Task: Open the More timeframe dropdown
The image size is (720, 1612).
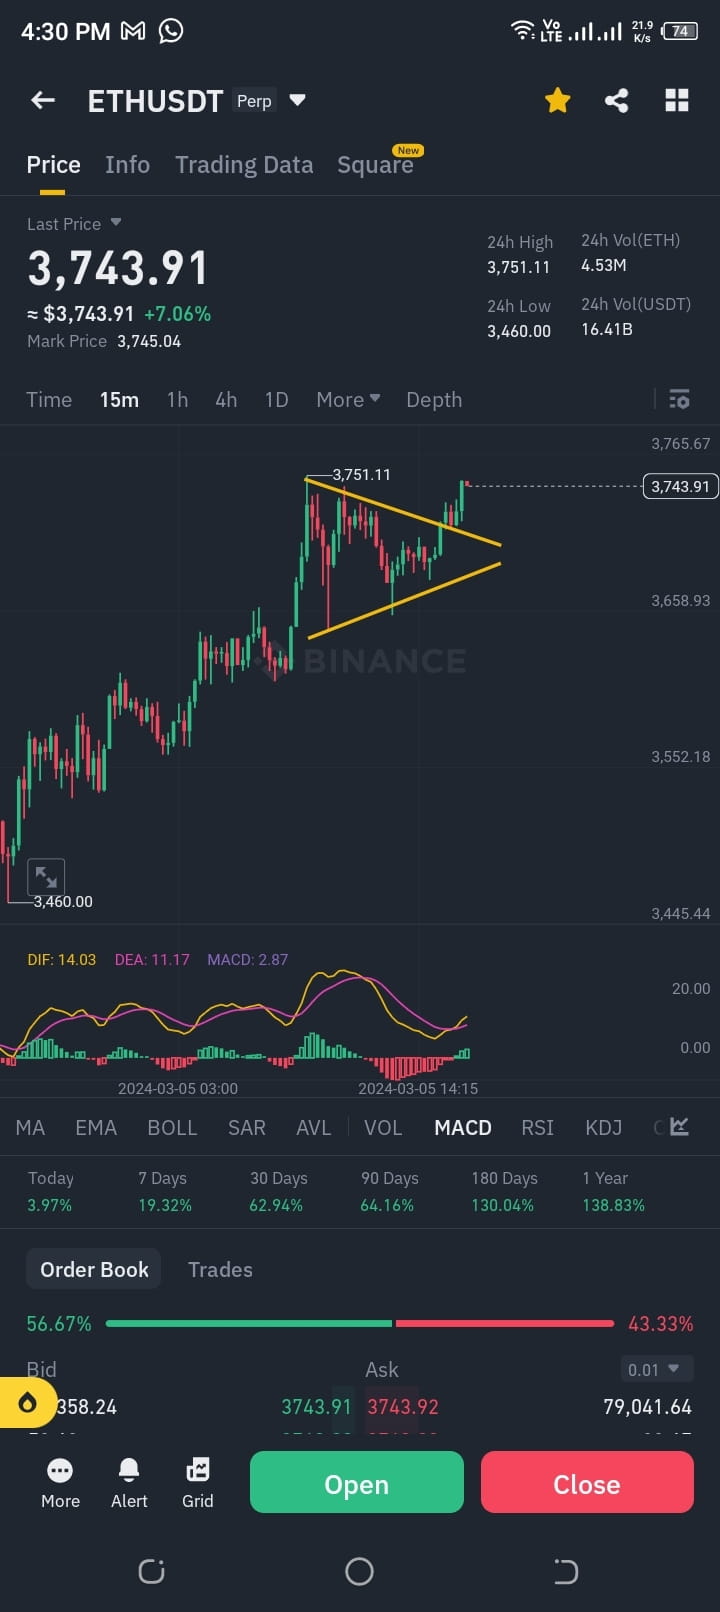Action: pyautogui.click(x=347, y=399)
